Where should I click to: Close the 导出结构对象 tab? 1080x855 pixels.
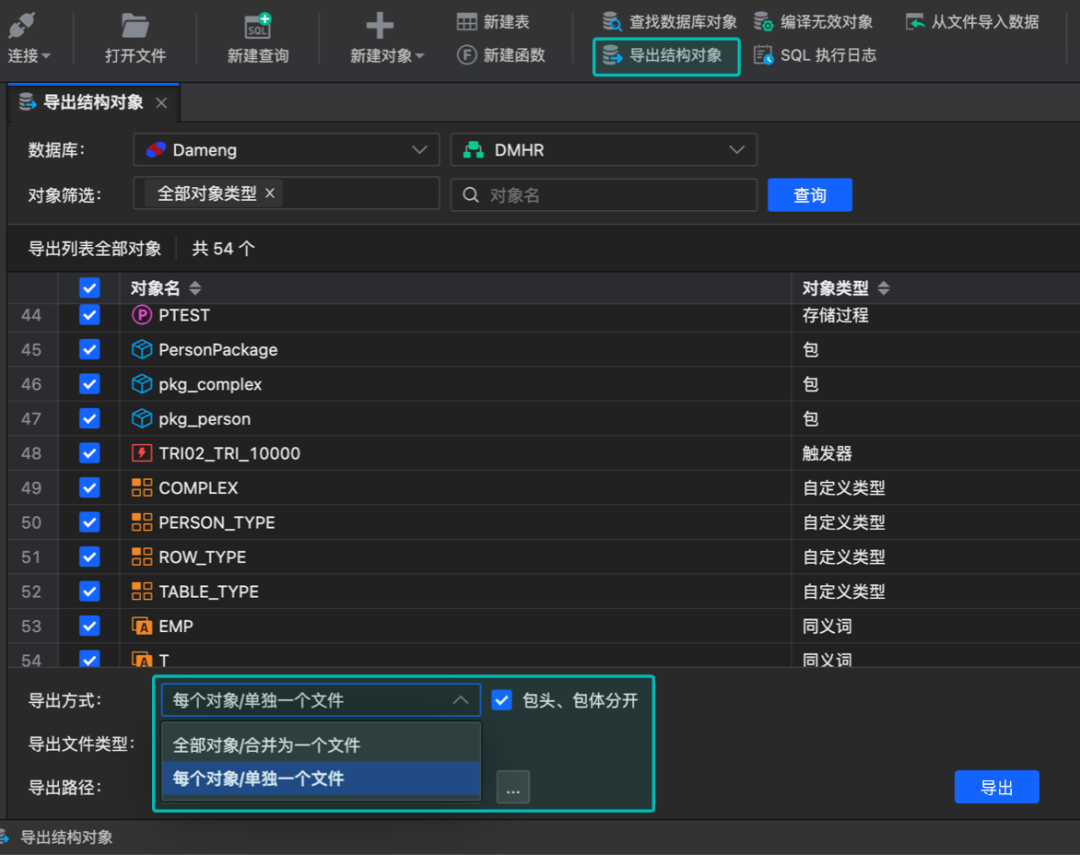[161, 103]
